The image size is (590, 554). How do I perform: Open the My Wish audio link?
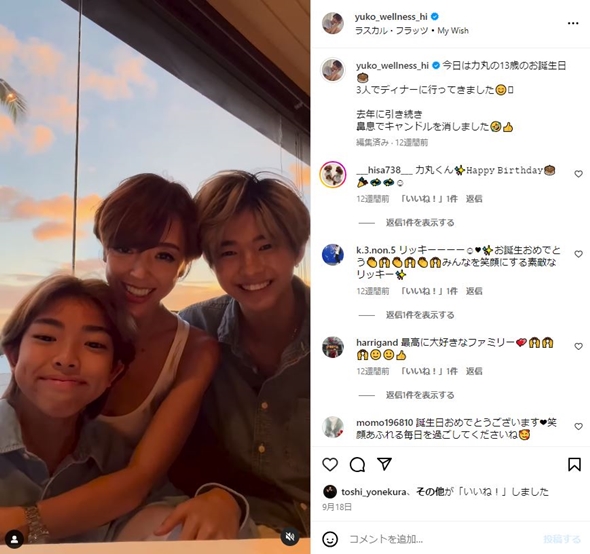click(x=453, y=31)
